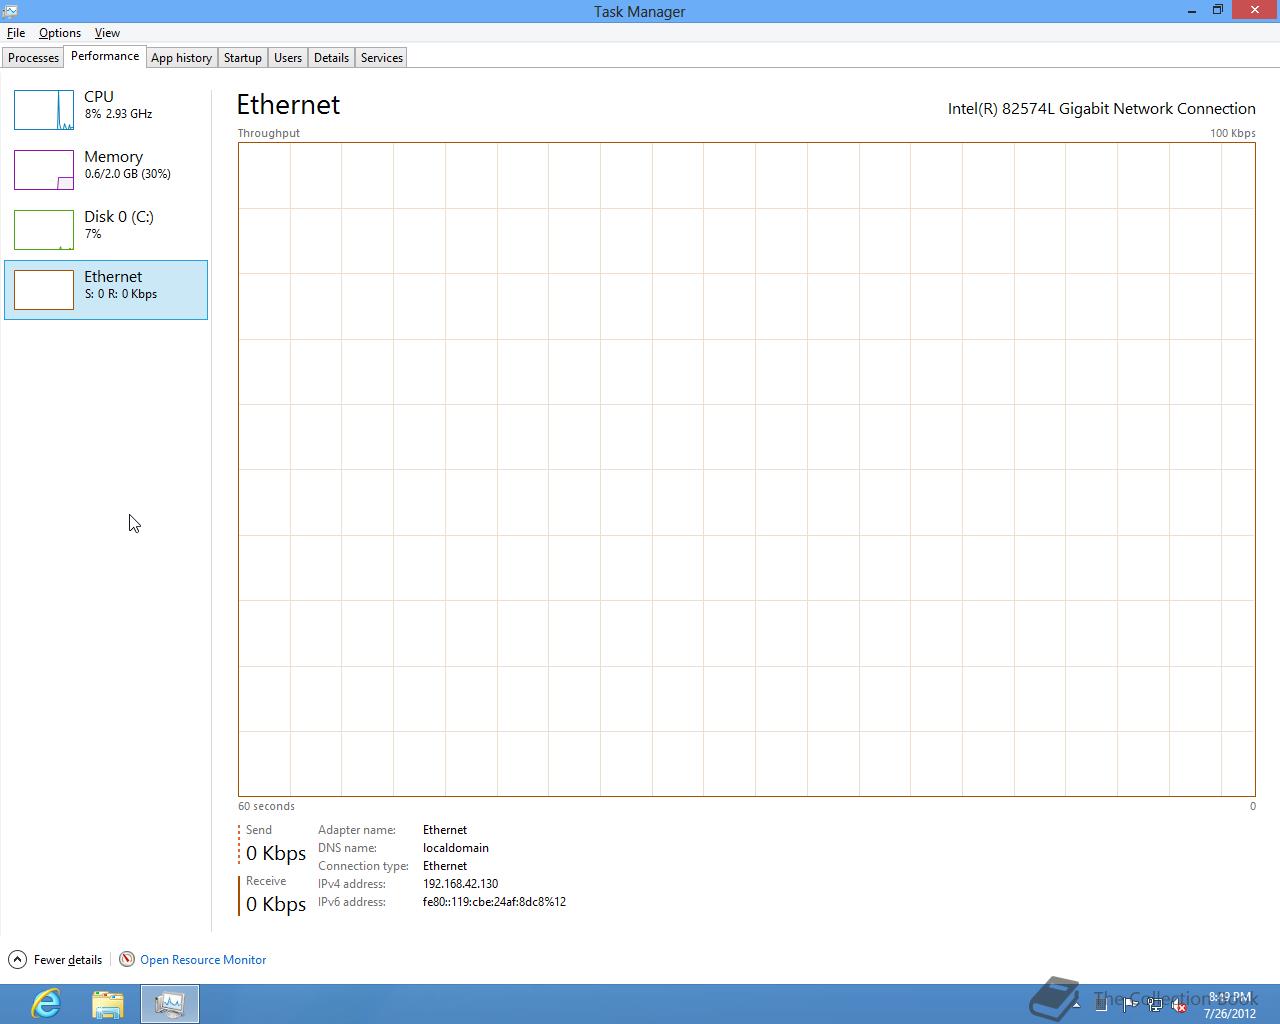Open the Options menu
Screen dimensions: 1280x1024
60,33
